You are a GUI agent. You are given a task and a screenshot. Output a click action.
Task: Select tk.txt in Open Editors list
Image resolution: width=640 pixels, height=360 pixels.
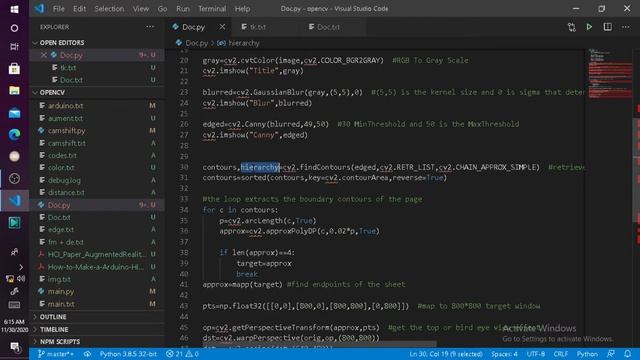click(x=97, y=68)
